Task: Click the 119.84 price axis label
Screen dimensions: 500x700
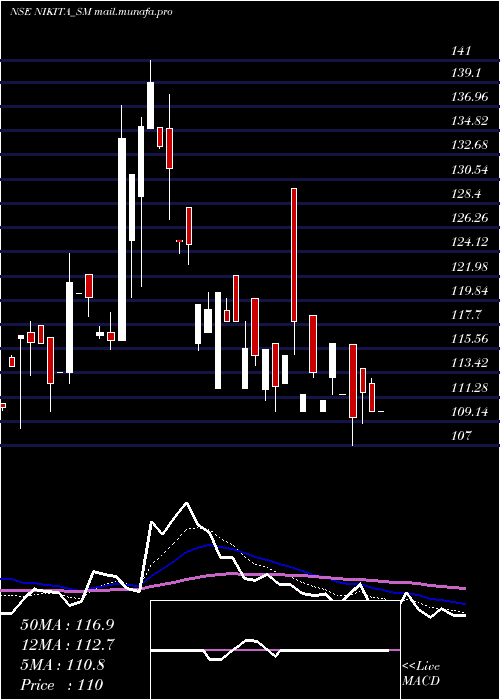Action: point(470,291)
